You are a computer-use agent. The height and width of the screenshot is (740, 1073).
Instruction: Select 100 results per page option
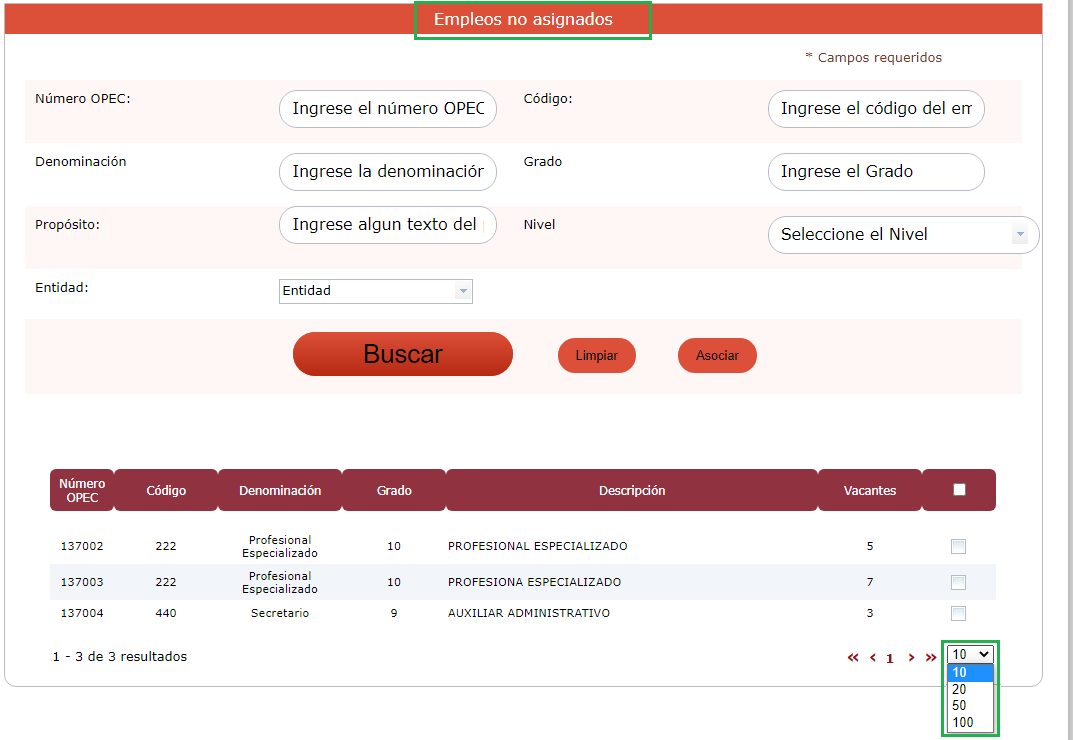[x=962, y=722]
